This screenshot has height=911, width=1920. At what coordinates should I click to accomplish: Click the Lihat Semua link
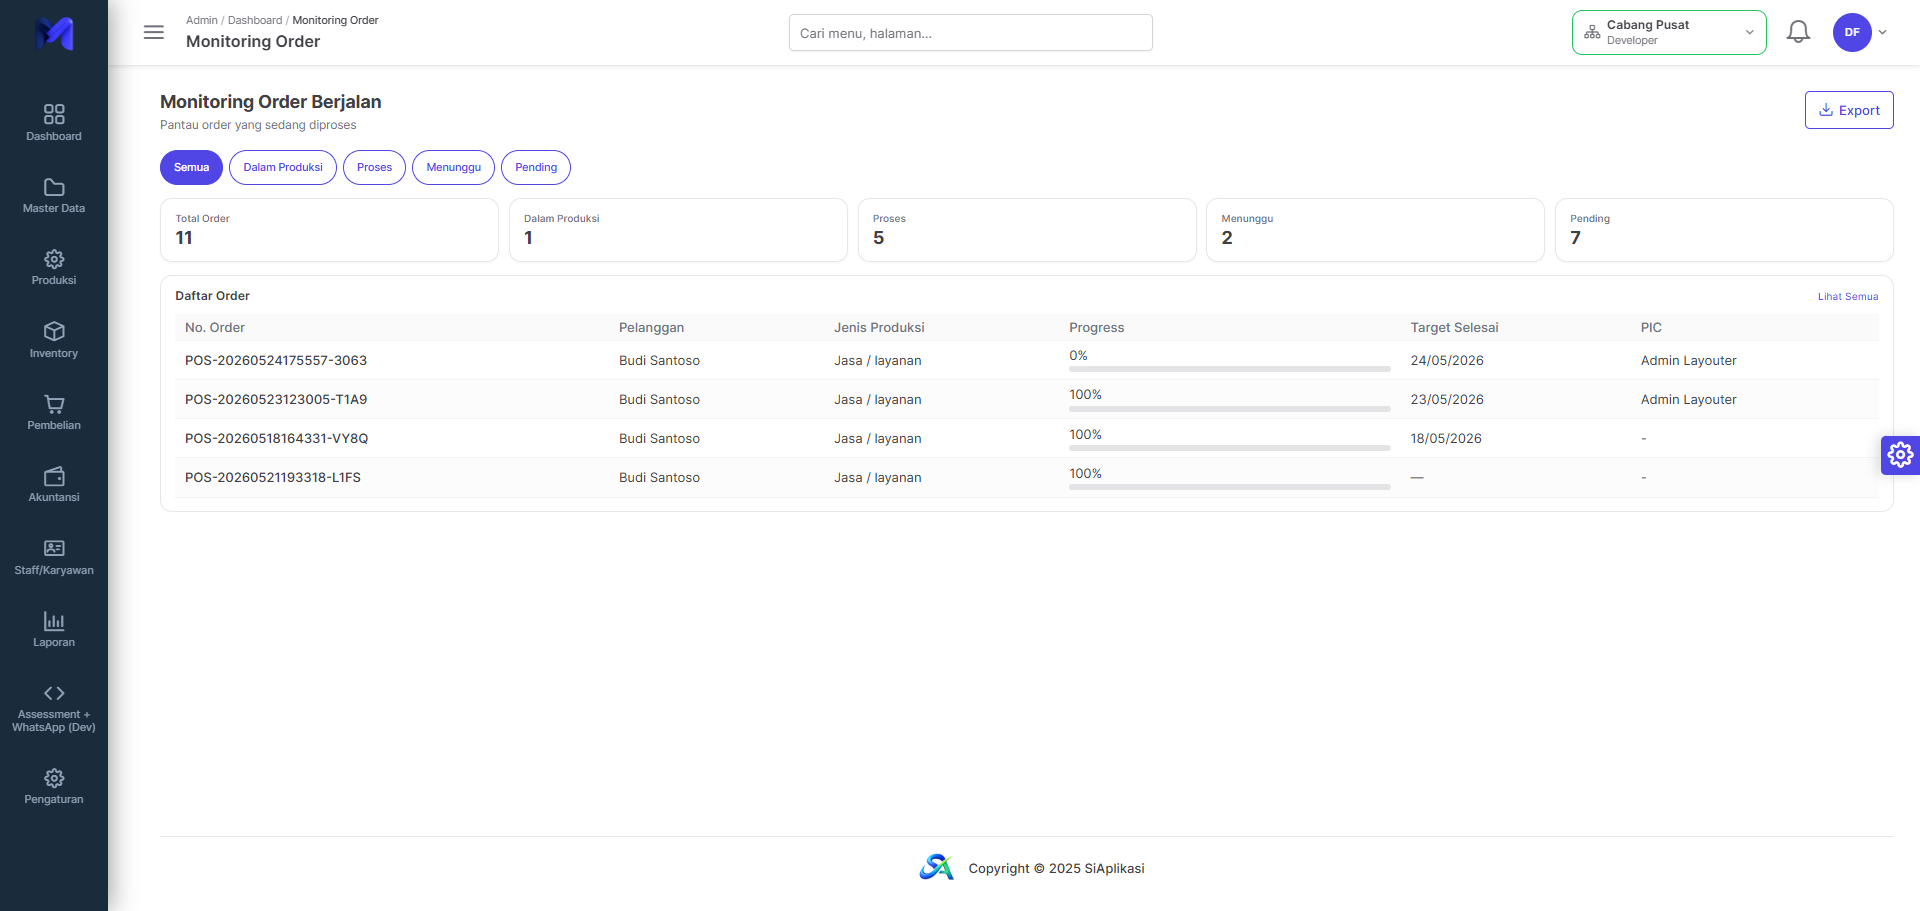click(x=1848, y=296)
